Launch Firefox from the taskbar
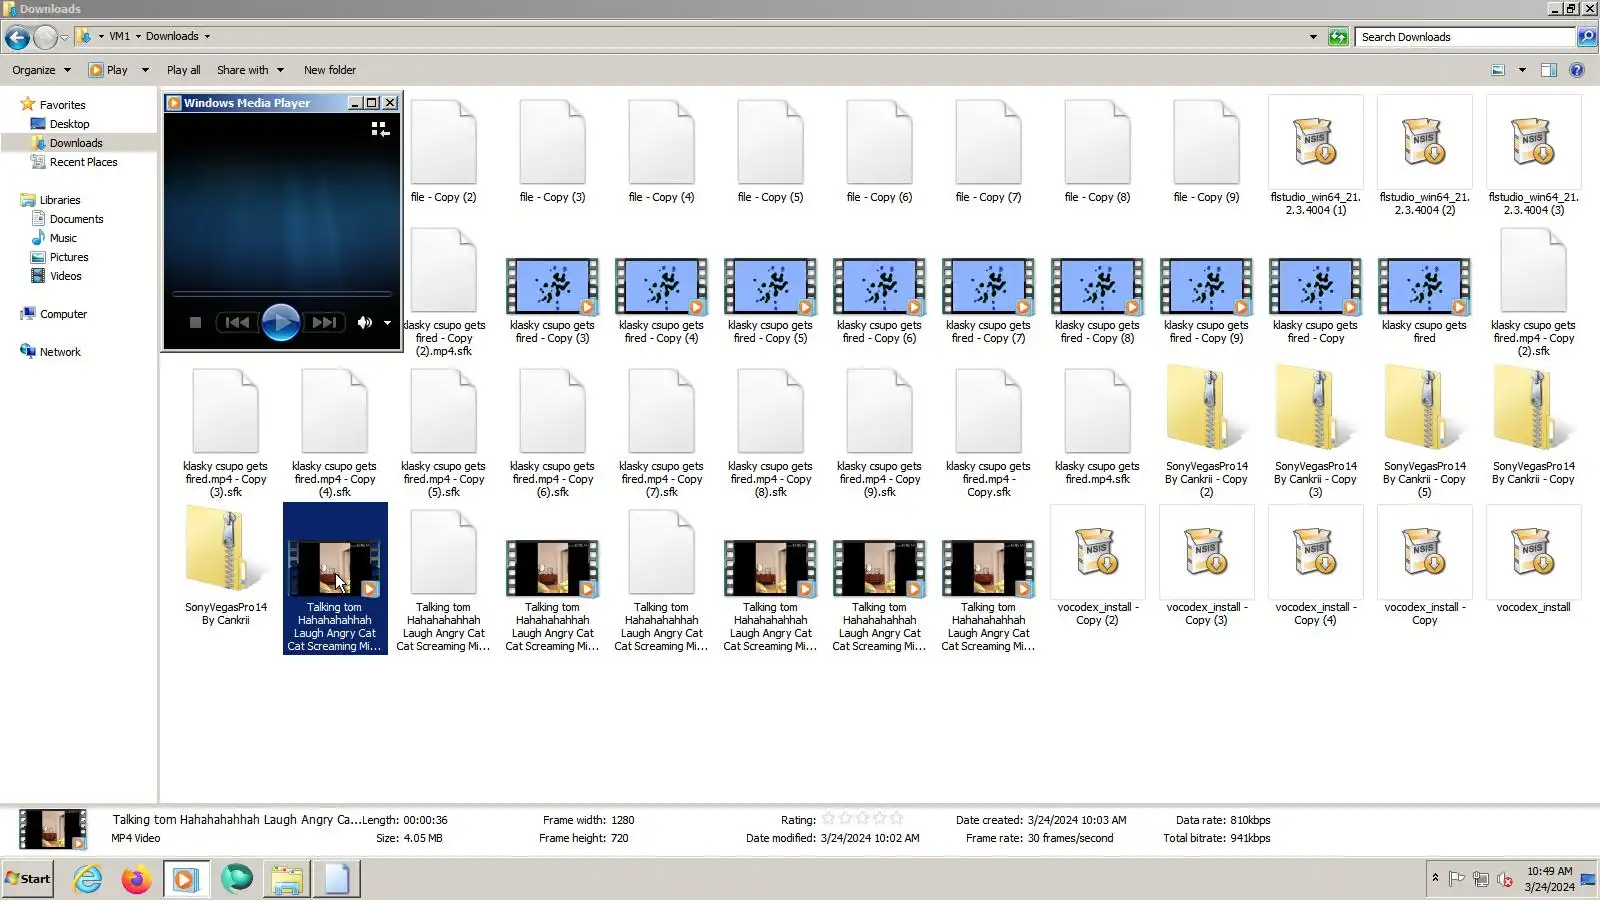Screen dimensions: 1600x900 pos(136,879)
